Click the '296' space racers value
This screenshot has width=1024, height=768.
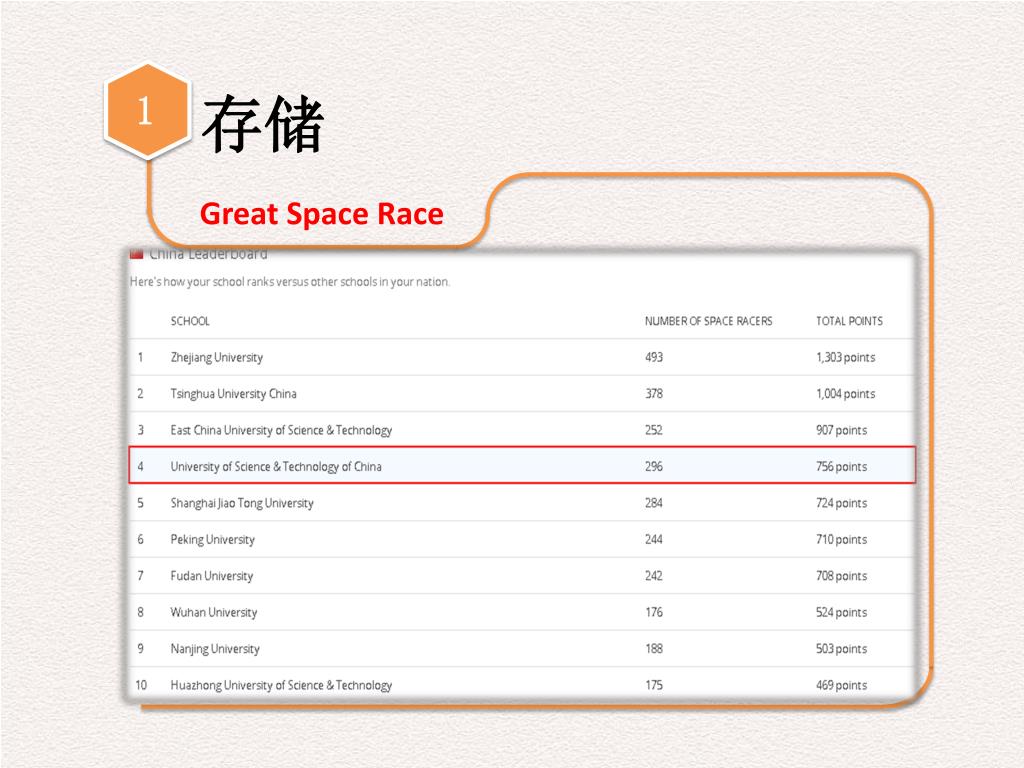(x=654, y=467)
